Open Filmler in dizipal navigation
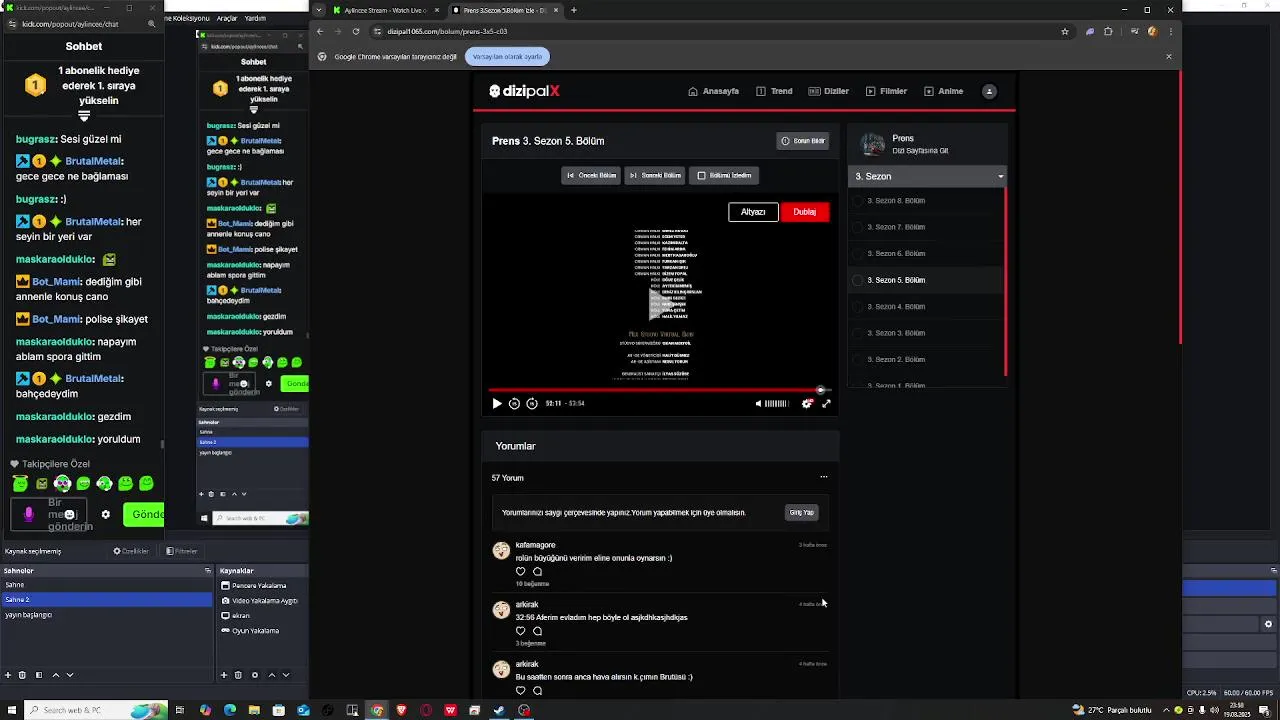1280x720 pixels. (x=887, y=91)
